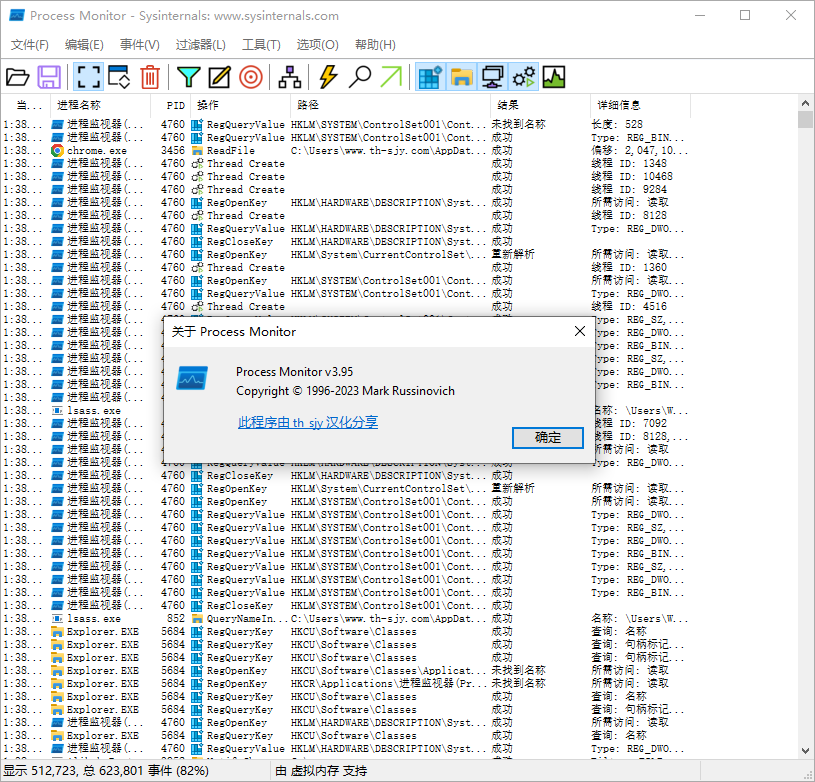The width and height of the screenshot is (815, 782).
Task: Sort by the 操作 column header
Action: (x=240, y=105)
